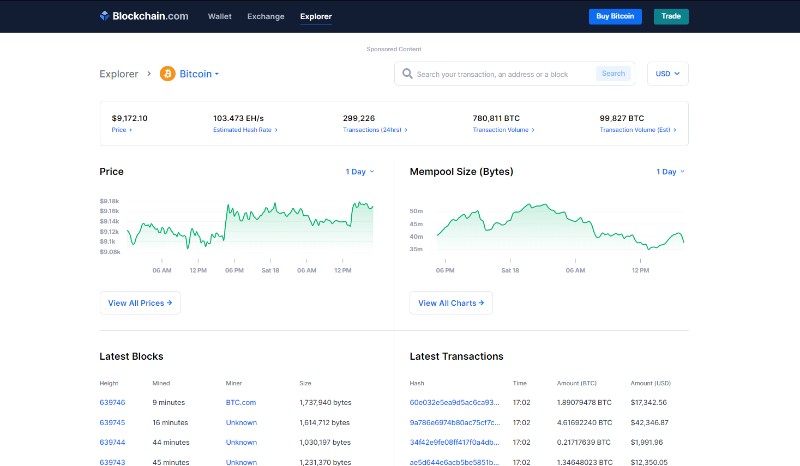Click the Search button

[x=613, y=73]
